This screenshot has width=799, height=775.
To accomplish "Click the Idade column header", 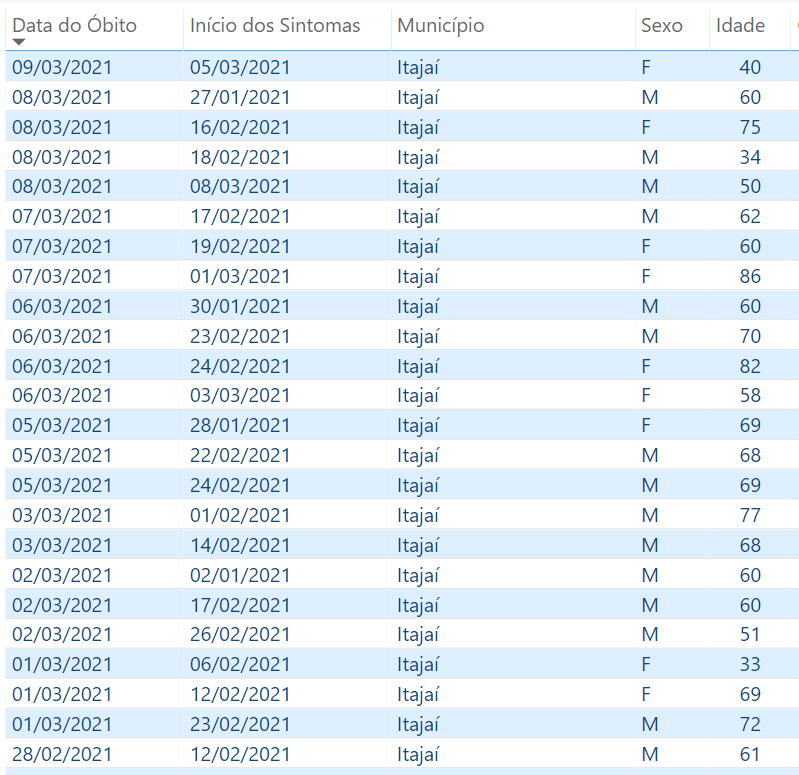I will point(740,25).
